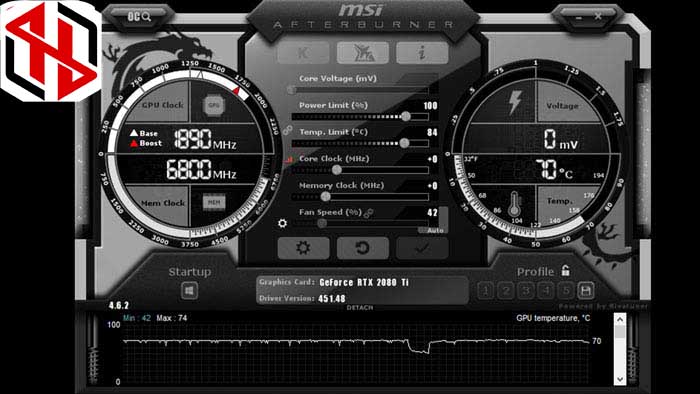Viewport: 700px width, 394px height.
Task: Click the Min : 42 graph value
Action: (137, 318)
